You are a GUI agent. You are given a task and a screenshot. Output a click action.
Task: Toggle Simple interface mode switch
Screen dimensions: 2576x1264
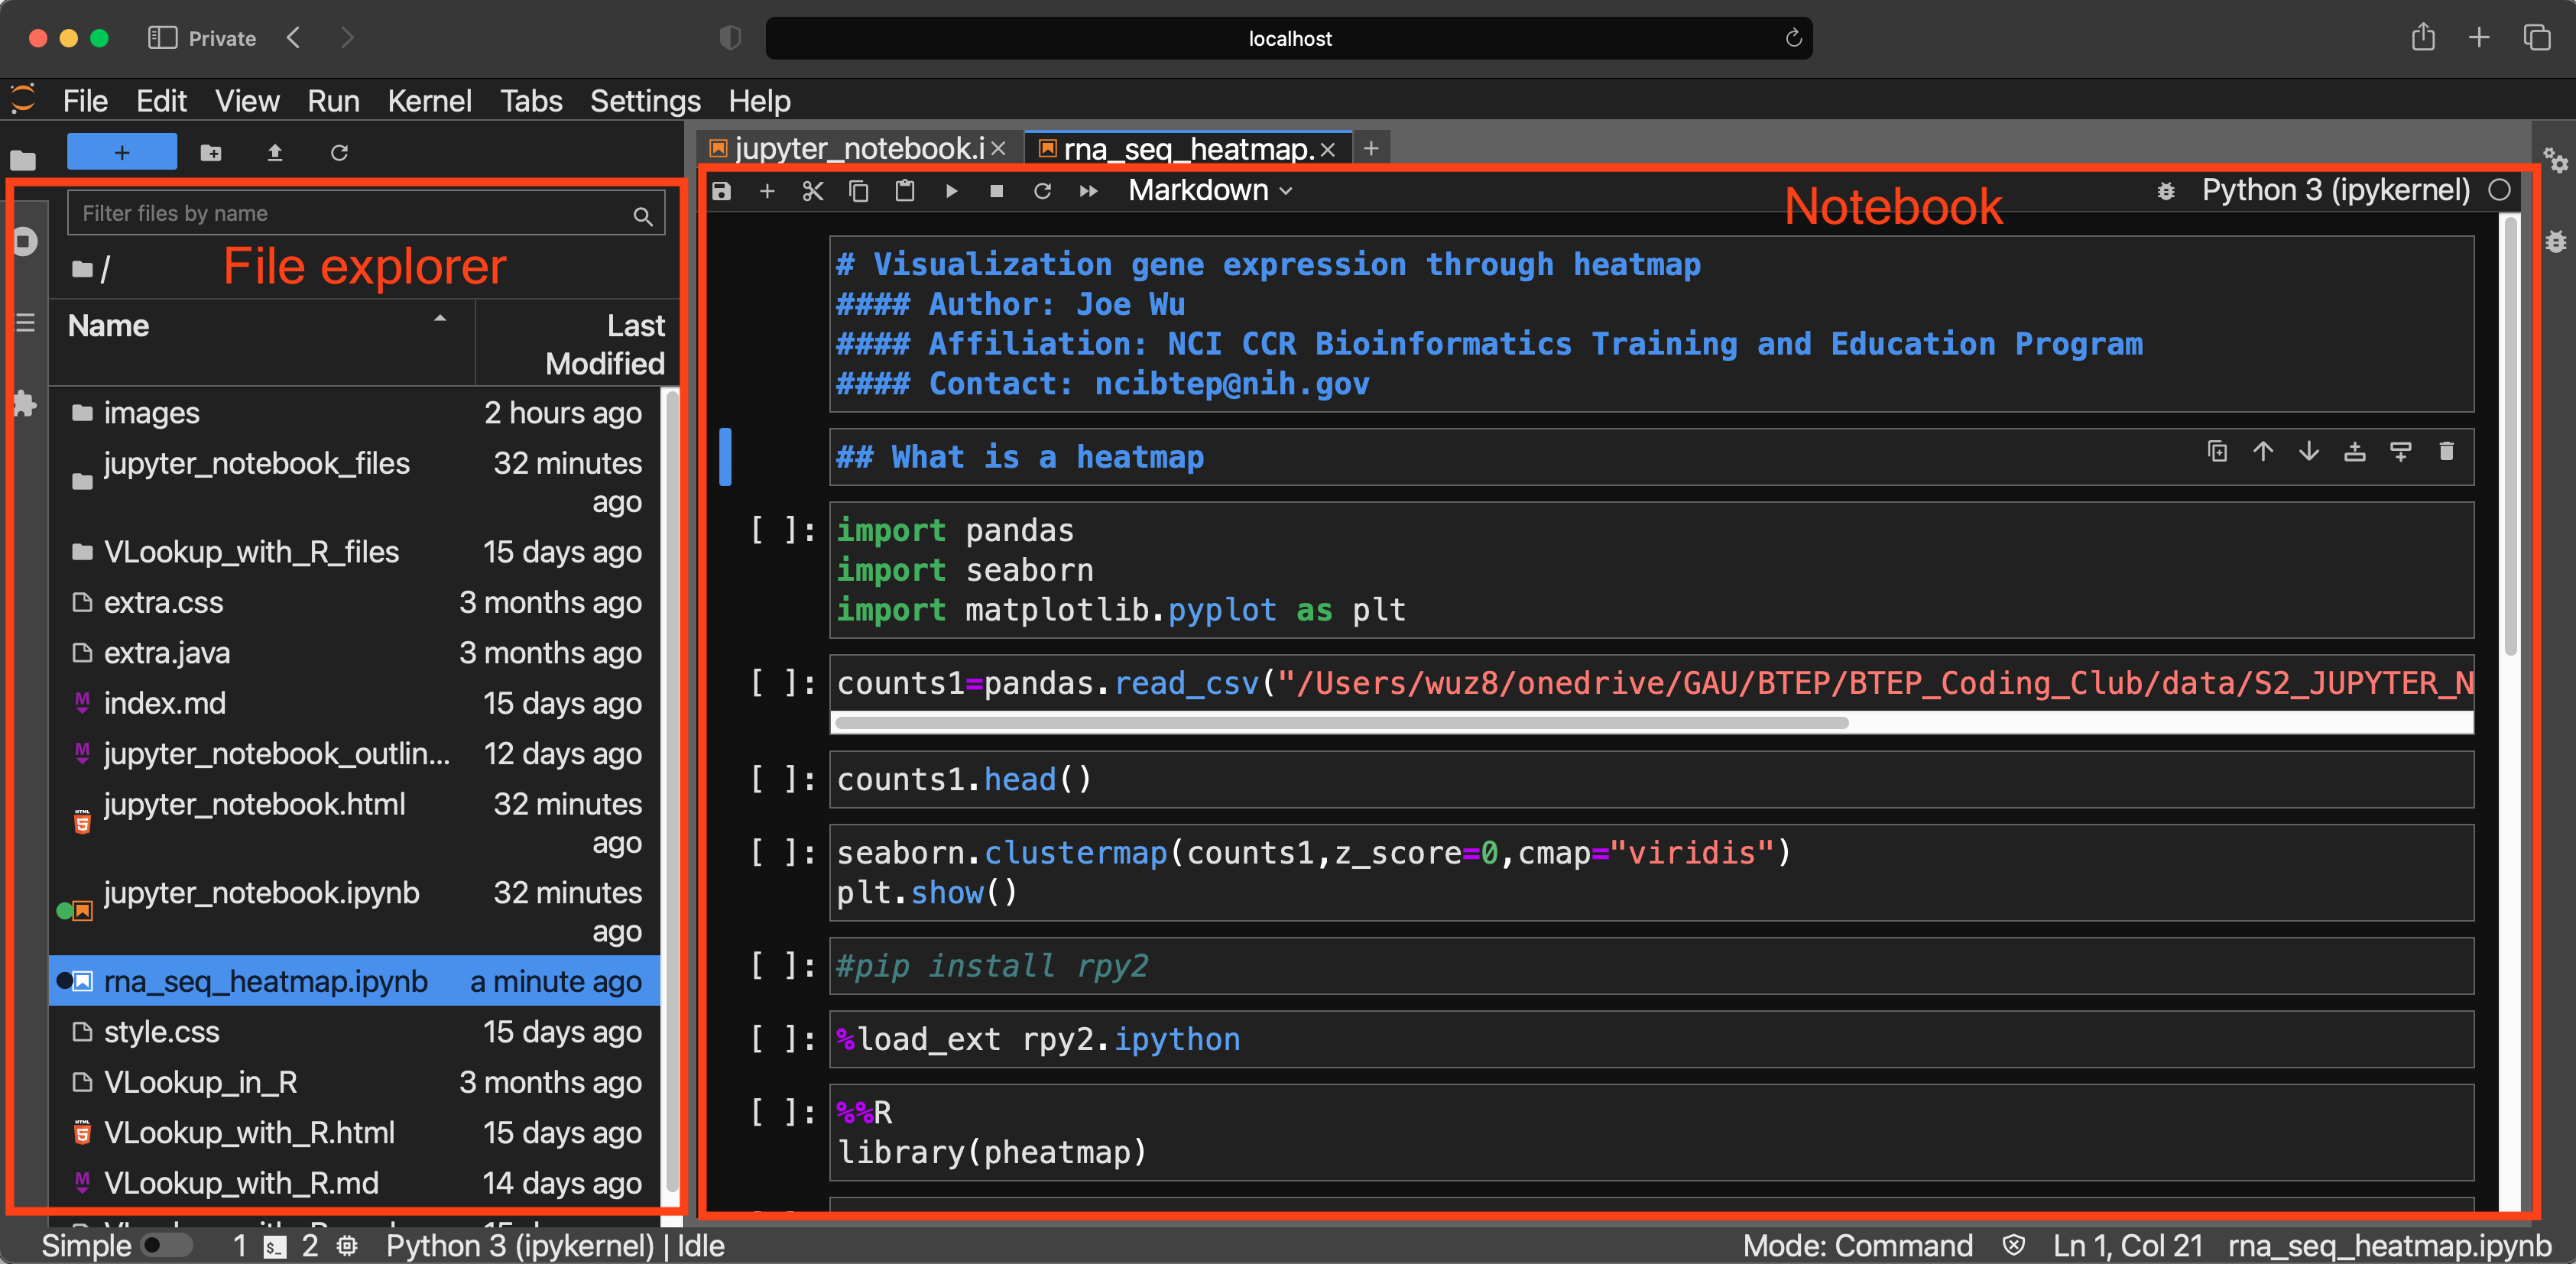[166, 1245]
